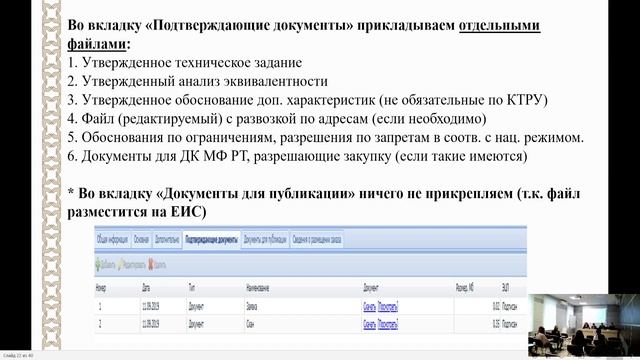The height and width of the screenshot is (360, 640).
Task: Click item 6 Документы для ДК МФ РТ
Action: tap(297, 156)
